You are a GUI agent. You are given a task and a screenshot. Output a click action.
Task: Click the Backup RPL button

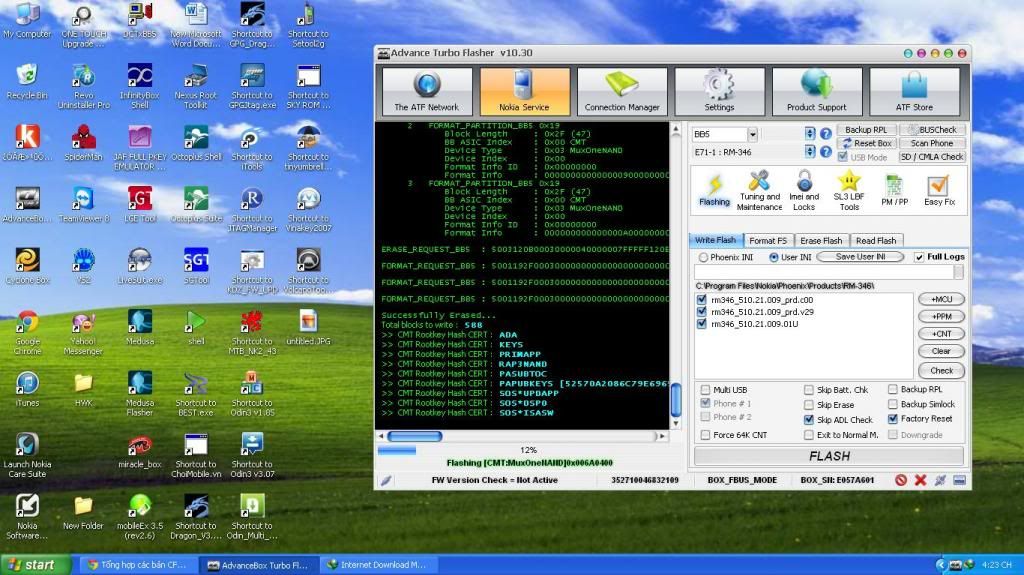[x=866, y=130]
